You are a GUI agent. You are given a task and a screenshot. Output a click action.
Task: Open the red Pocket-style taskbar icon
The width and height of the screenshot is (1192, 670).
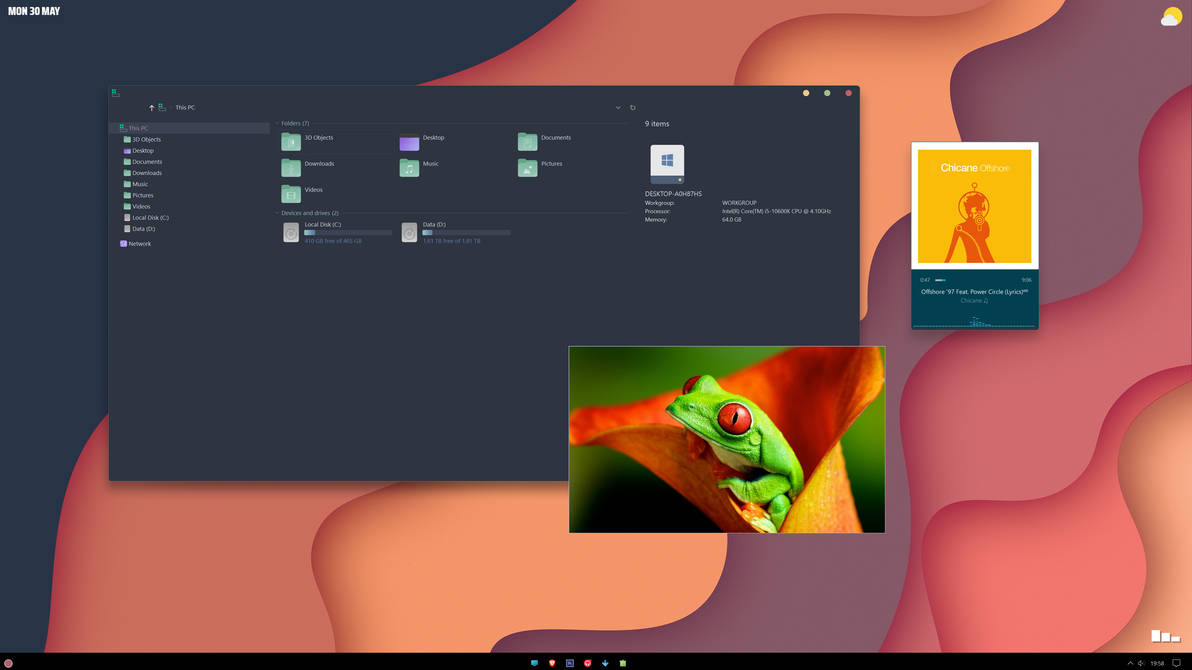click(x=588, y=663)
